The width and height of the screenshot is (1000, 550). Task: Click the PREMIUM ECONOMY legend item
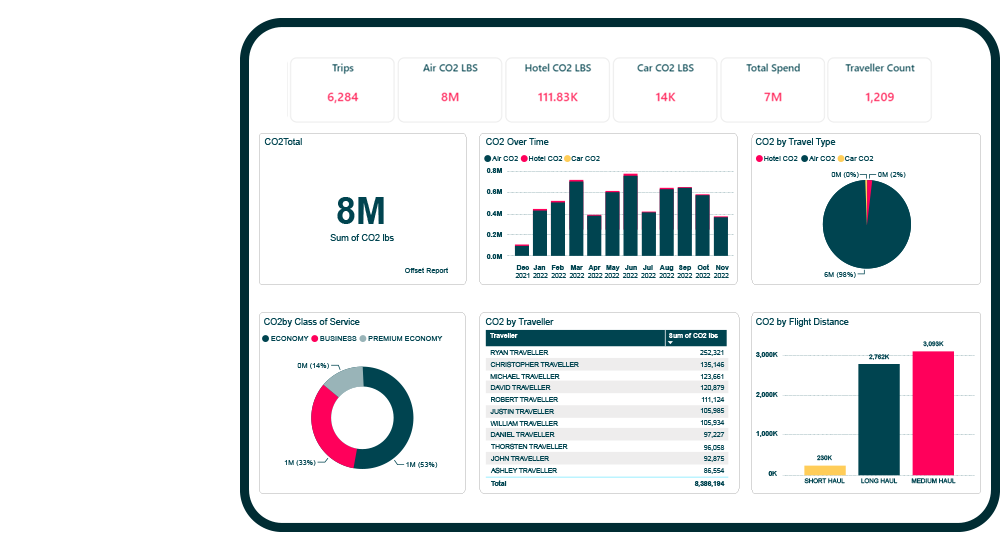coord(401,339)
